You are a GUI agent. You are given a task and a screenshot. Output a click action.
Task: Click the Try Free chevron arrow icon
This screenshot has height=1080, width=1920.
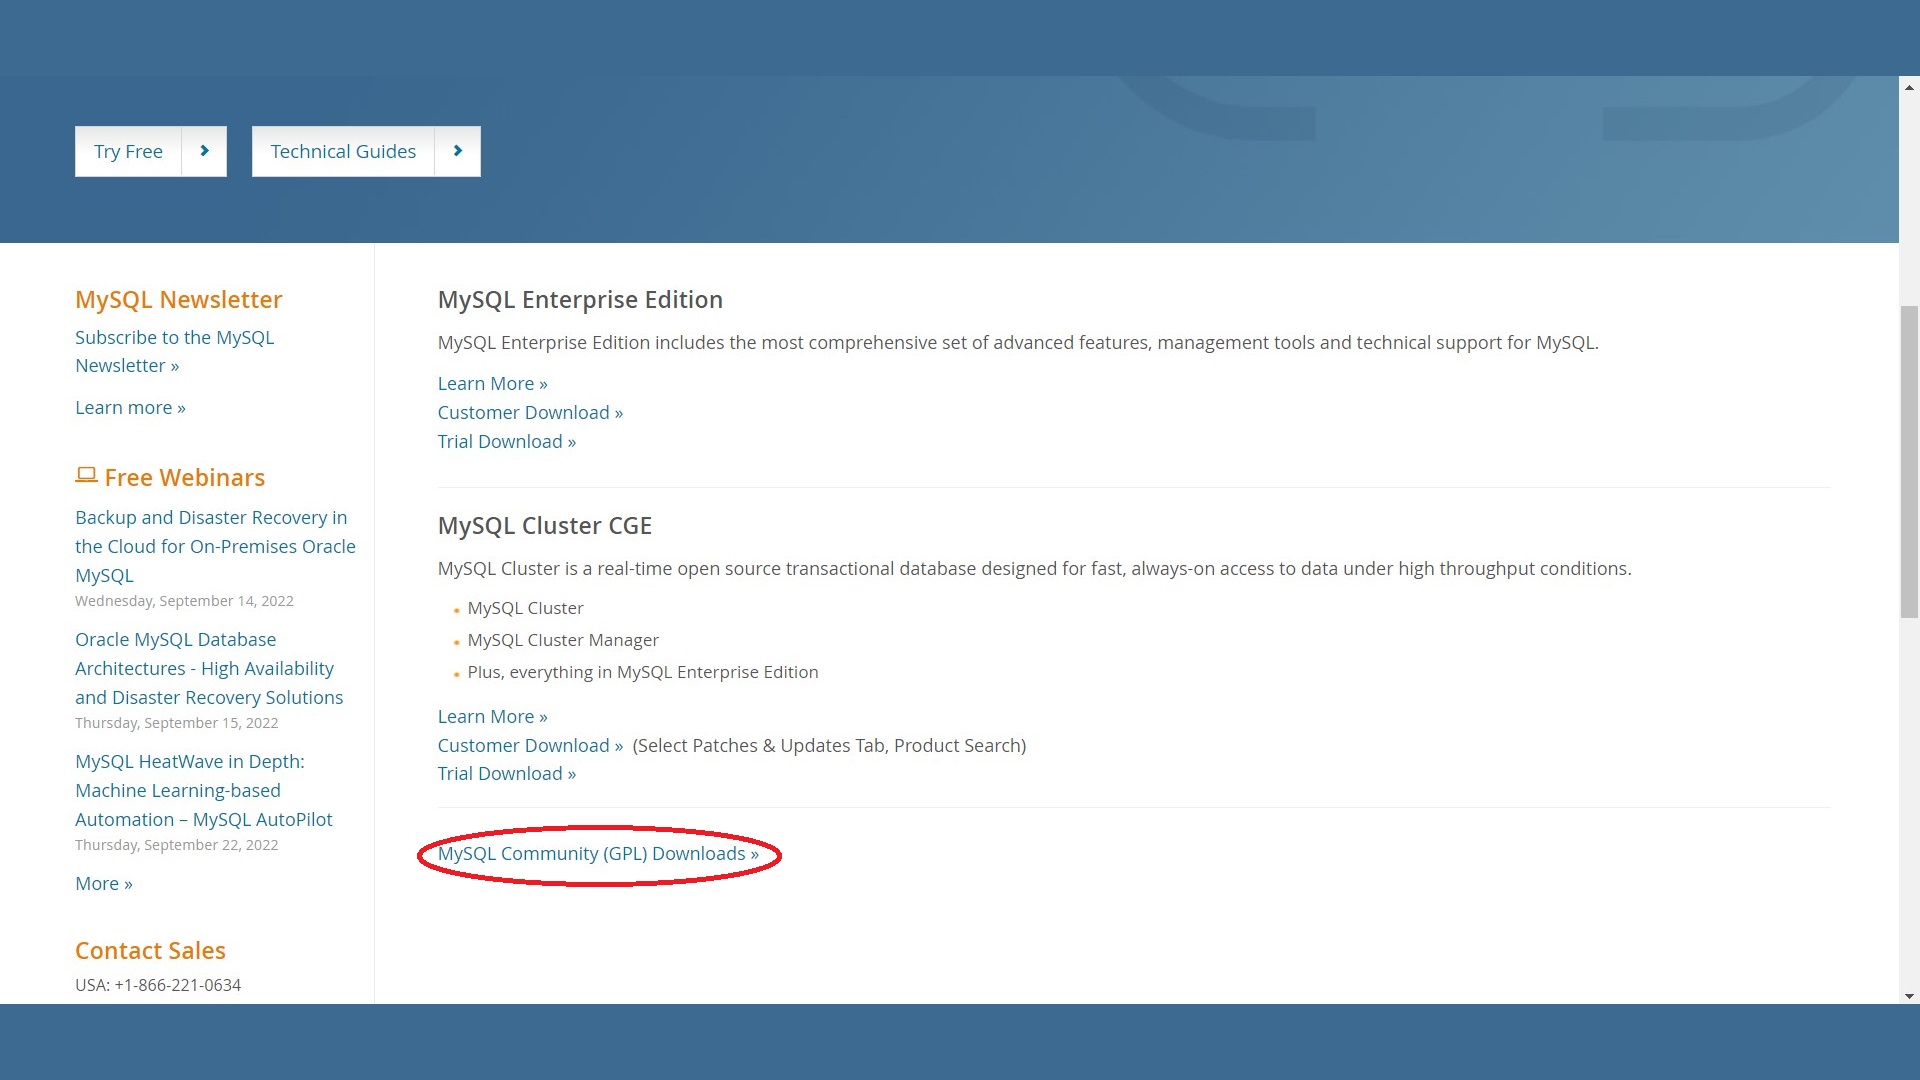pyautogui.click(x=204, y=150)
